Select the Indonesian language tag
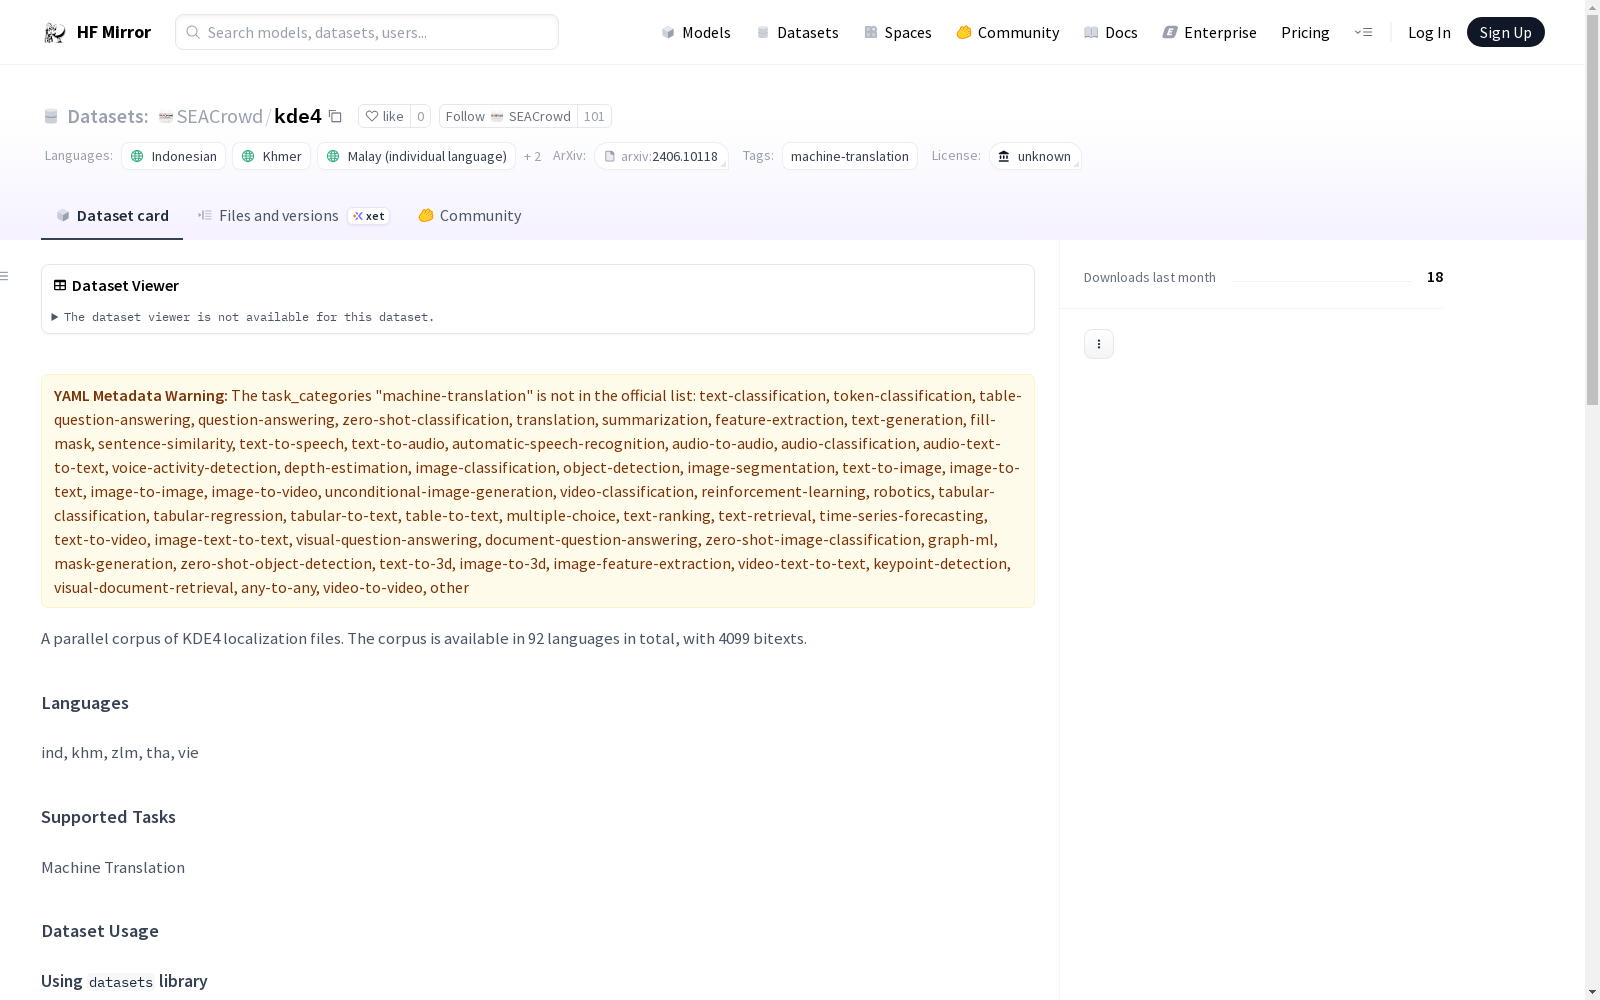The image size is (1600, 1000). [x=174, y=156]
